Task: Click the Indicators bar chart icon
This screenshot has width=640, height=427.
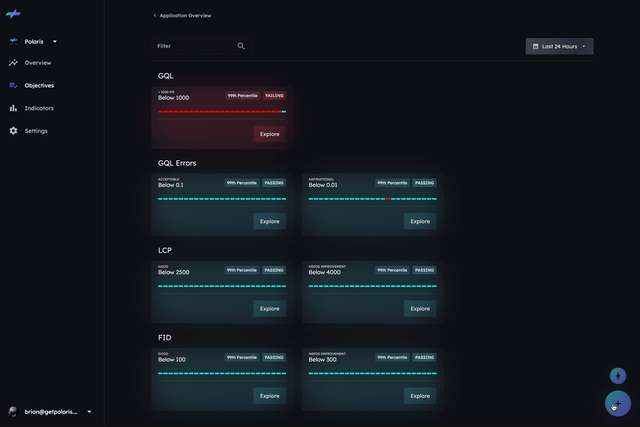Action: tap(14, 108)
